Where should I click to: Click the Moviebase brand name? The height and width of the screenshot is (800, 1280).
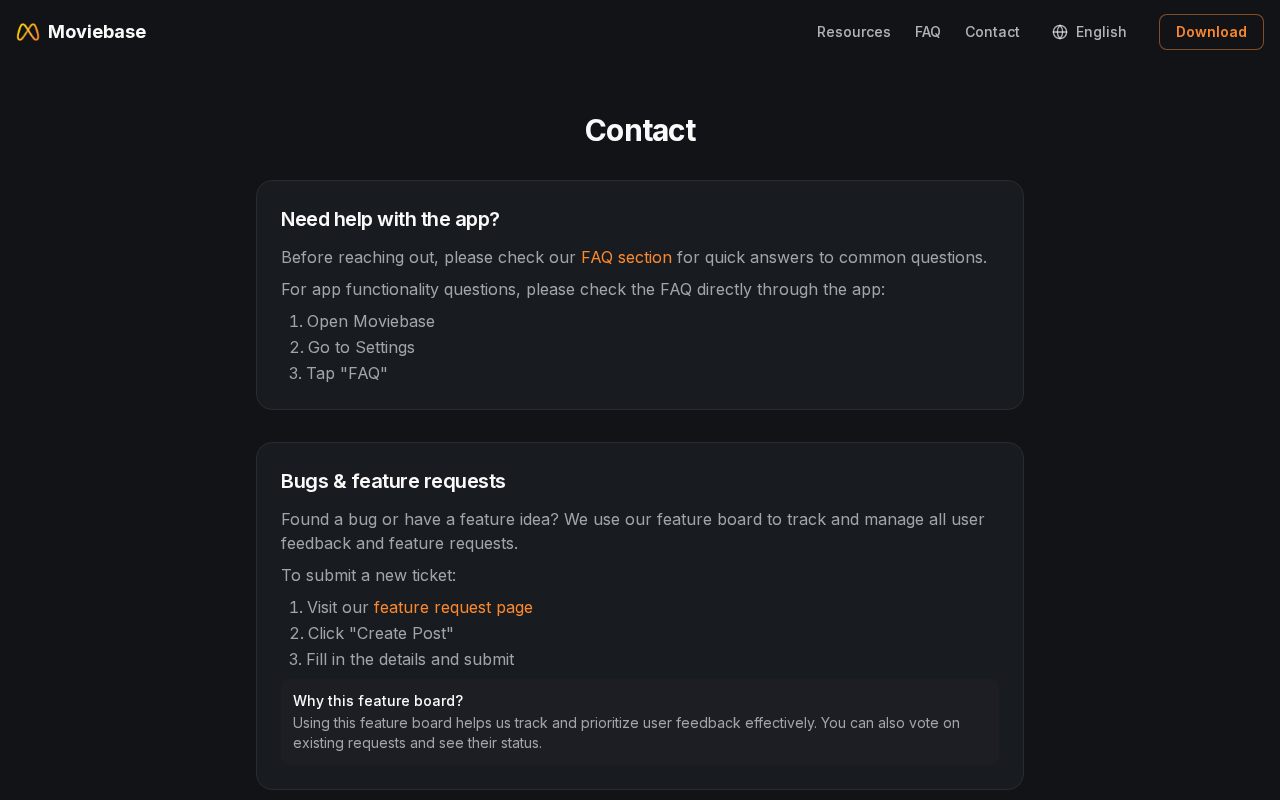[97, 32]
